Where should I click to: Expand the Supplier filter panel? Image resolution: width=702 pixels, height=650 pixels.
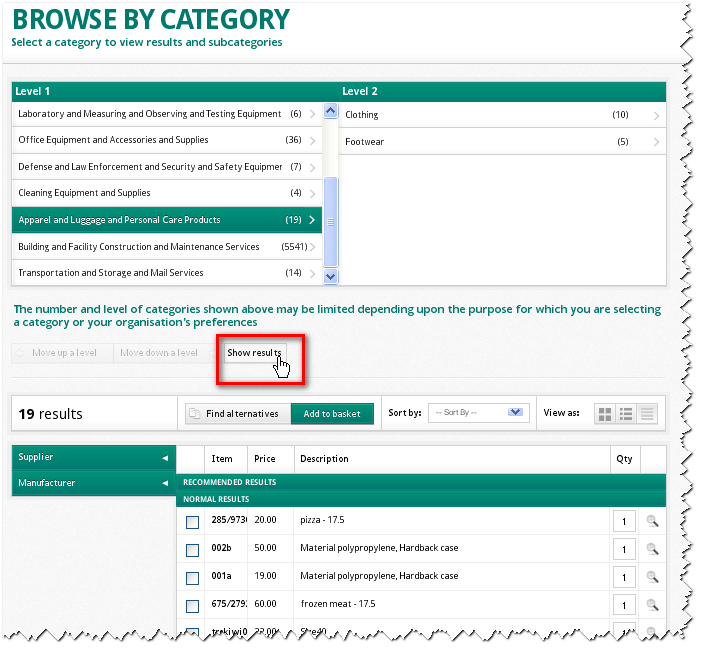coord(93,458)
